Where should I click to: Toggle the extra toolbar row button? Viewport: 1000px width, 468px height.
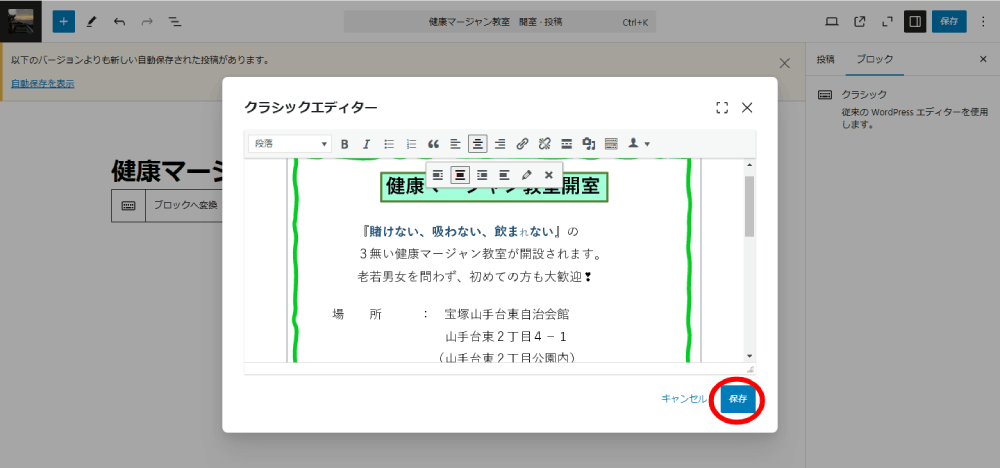point(611,144)
